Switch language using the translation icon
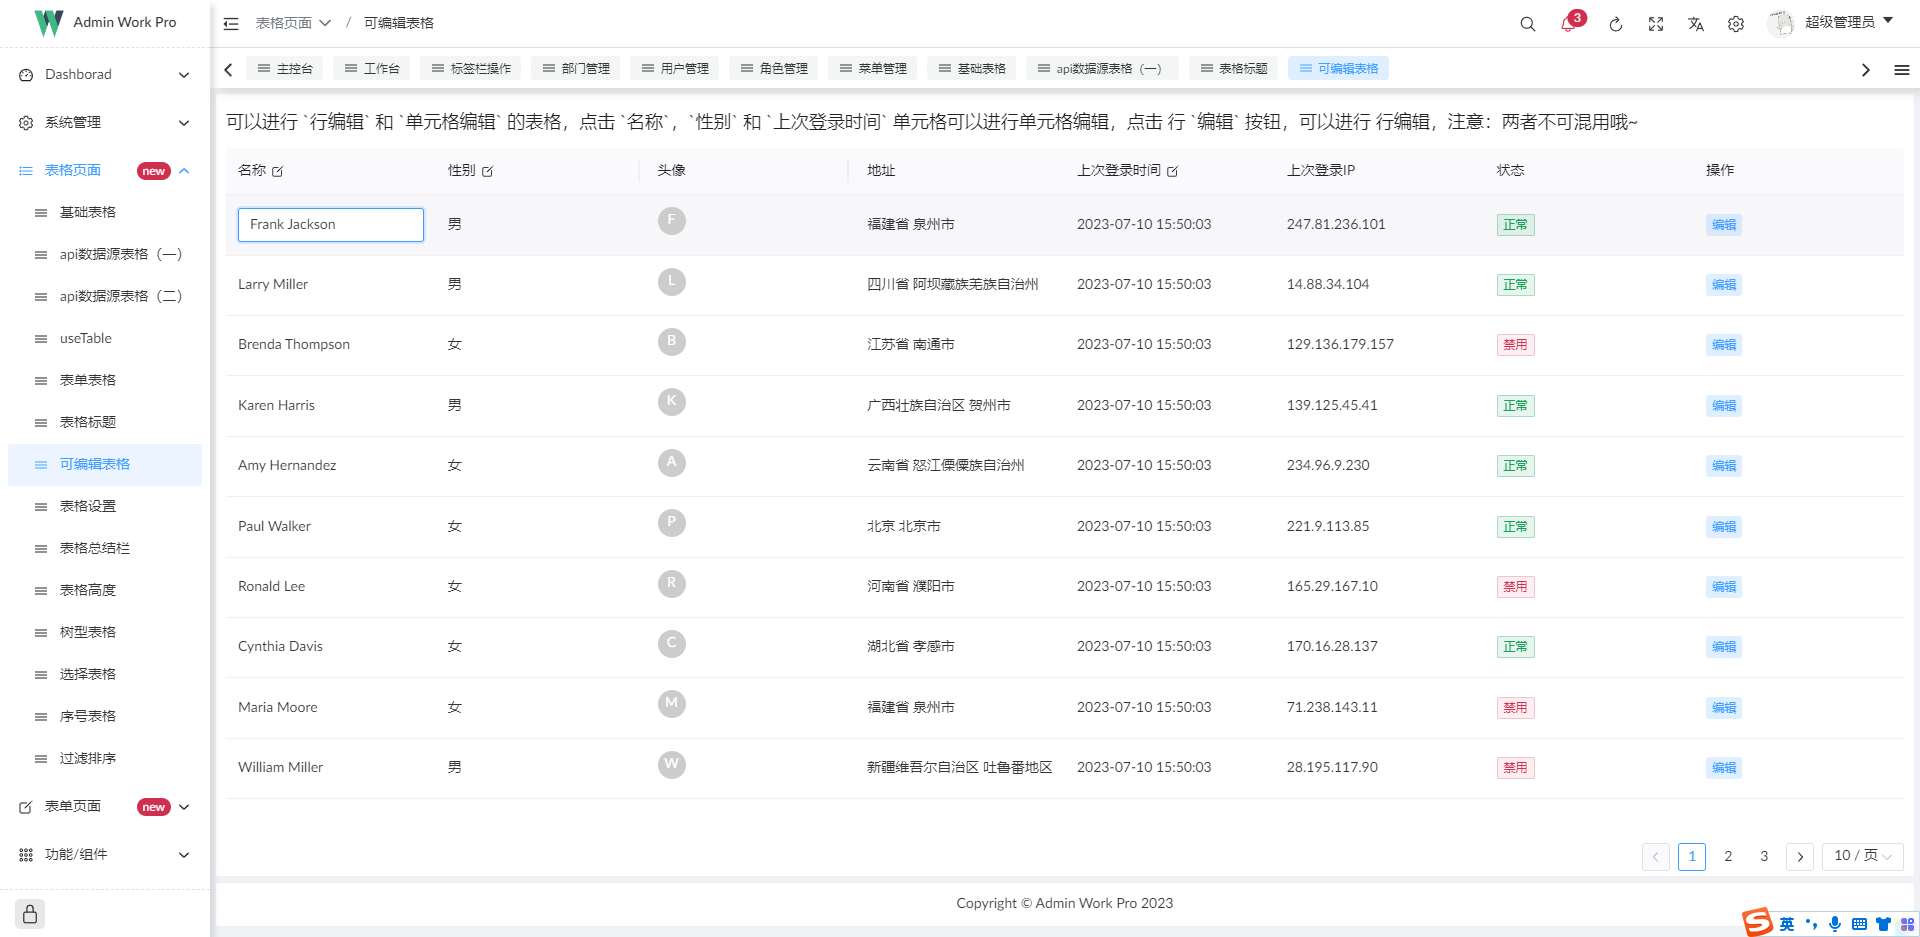Image resolution: width=1920 pixels, height=937 pixels. pyautogui.click(x=1696, y=23)
